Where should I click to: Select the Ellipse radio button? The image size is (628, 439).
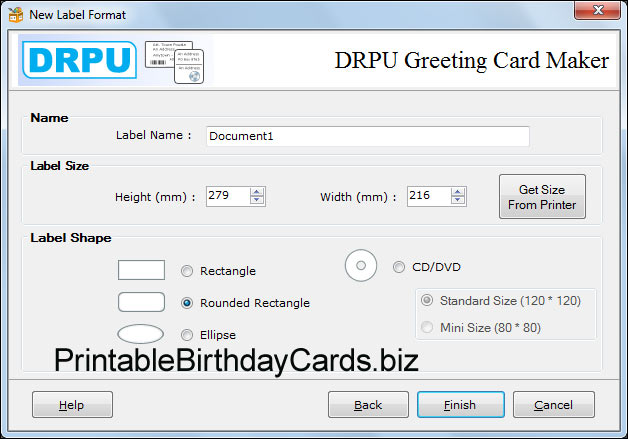pyautogui.click(x=187, y=335)
